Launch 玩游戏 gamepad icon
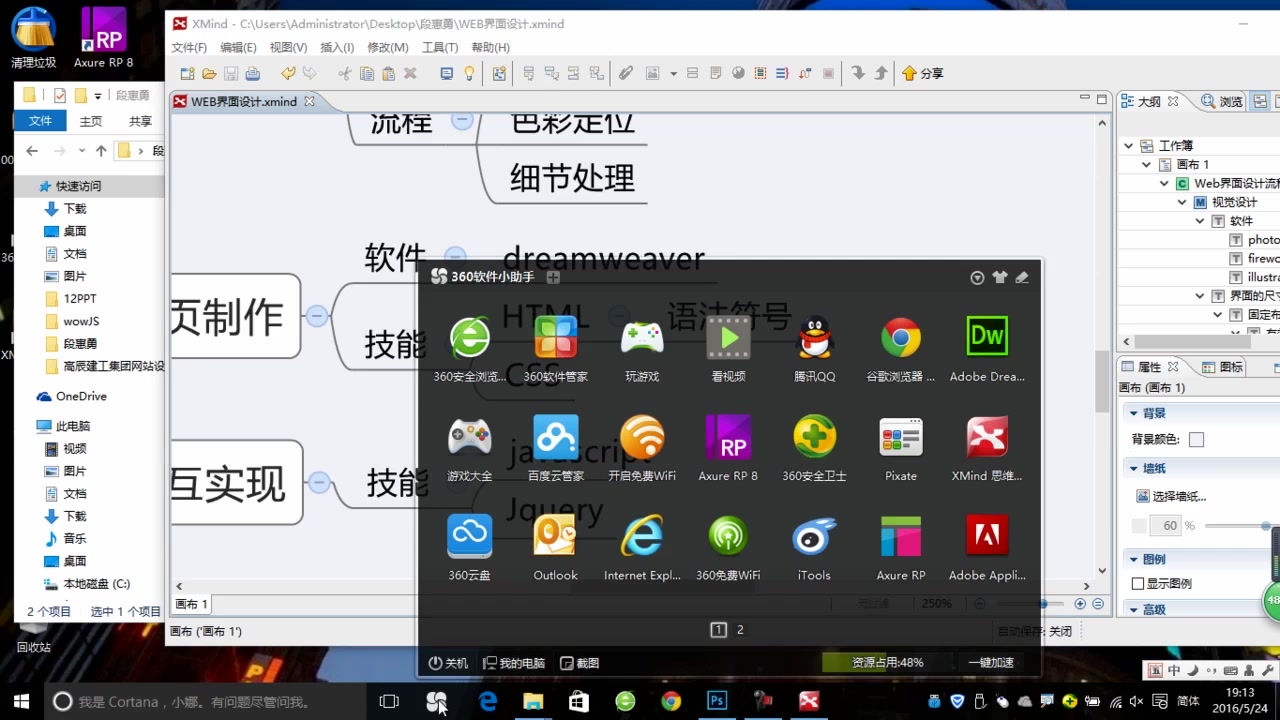 click(642, 348)
